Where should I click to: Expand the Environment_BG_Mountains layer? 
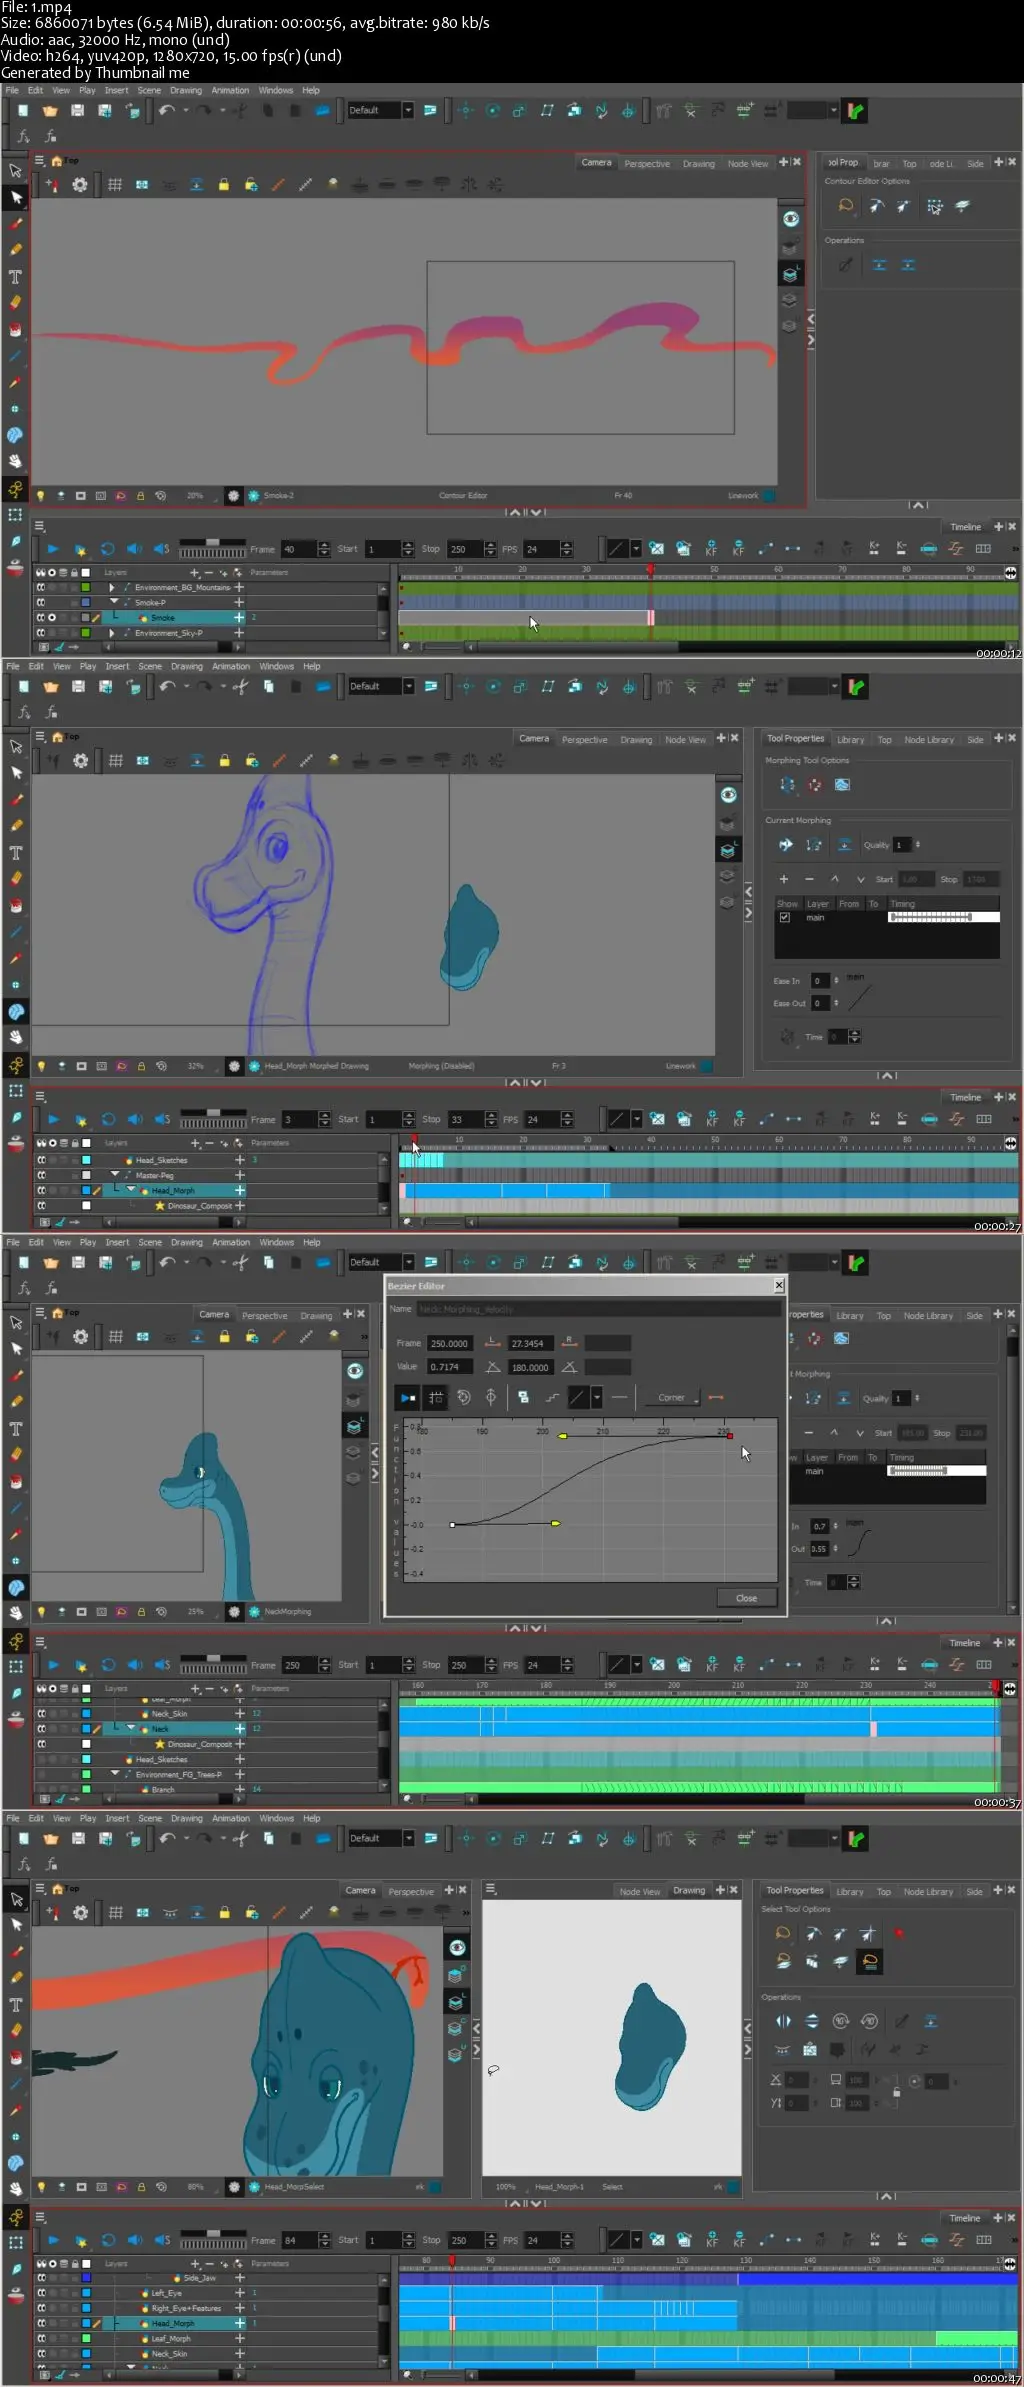[112, 587]
